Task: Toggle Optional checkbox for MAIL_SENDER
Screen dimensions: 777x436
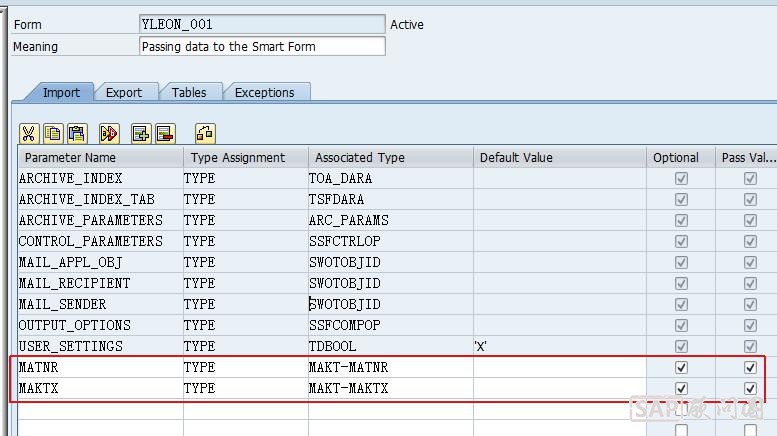Action: pyautogui.click(x=681, y=304)
